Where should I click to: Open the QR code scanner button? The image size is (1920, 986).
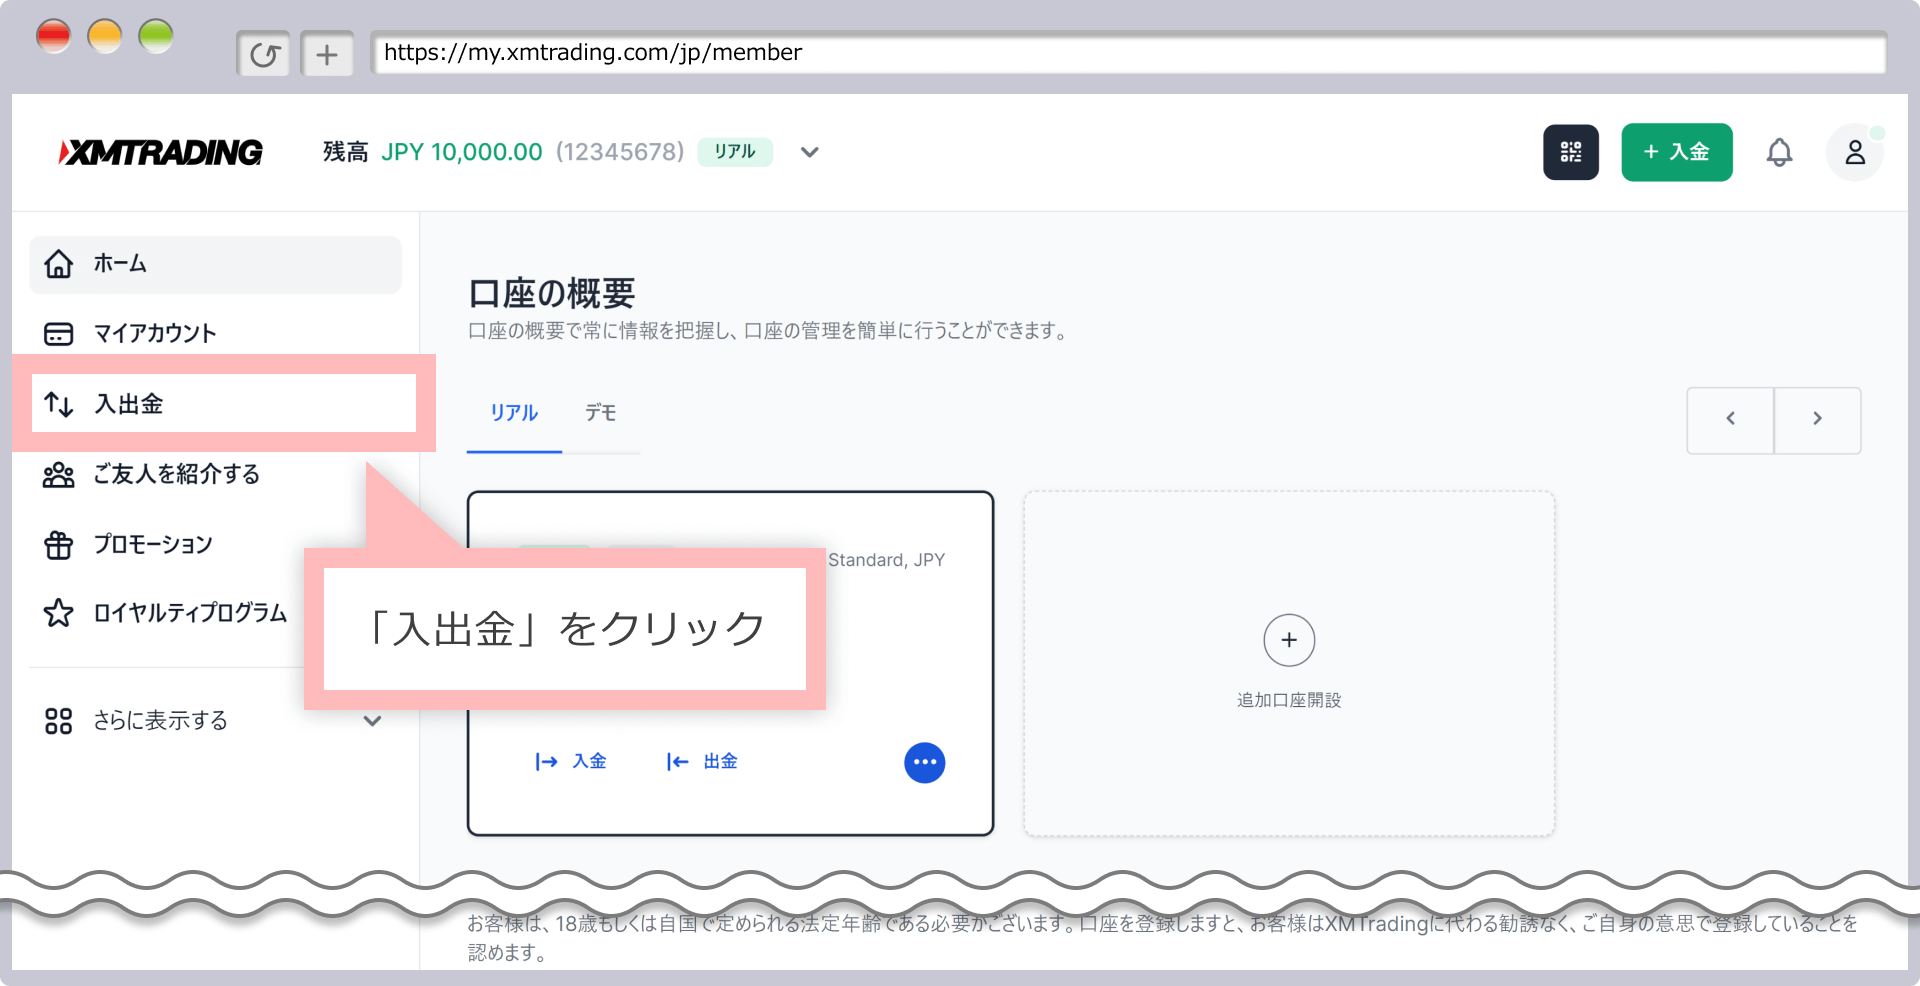coord(1570,152)
